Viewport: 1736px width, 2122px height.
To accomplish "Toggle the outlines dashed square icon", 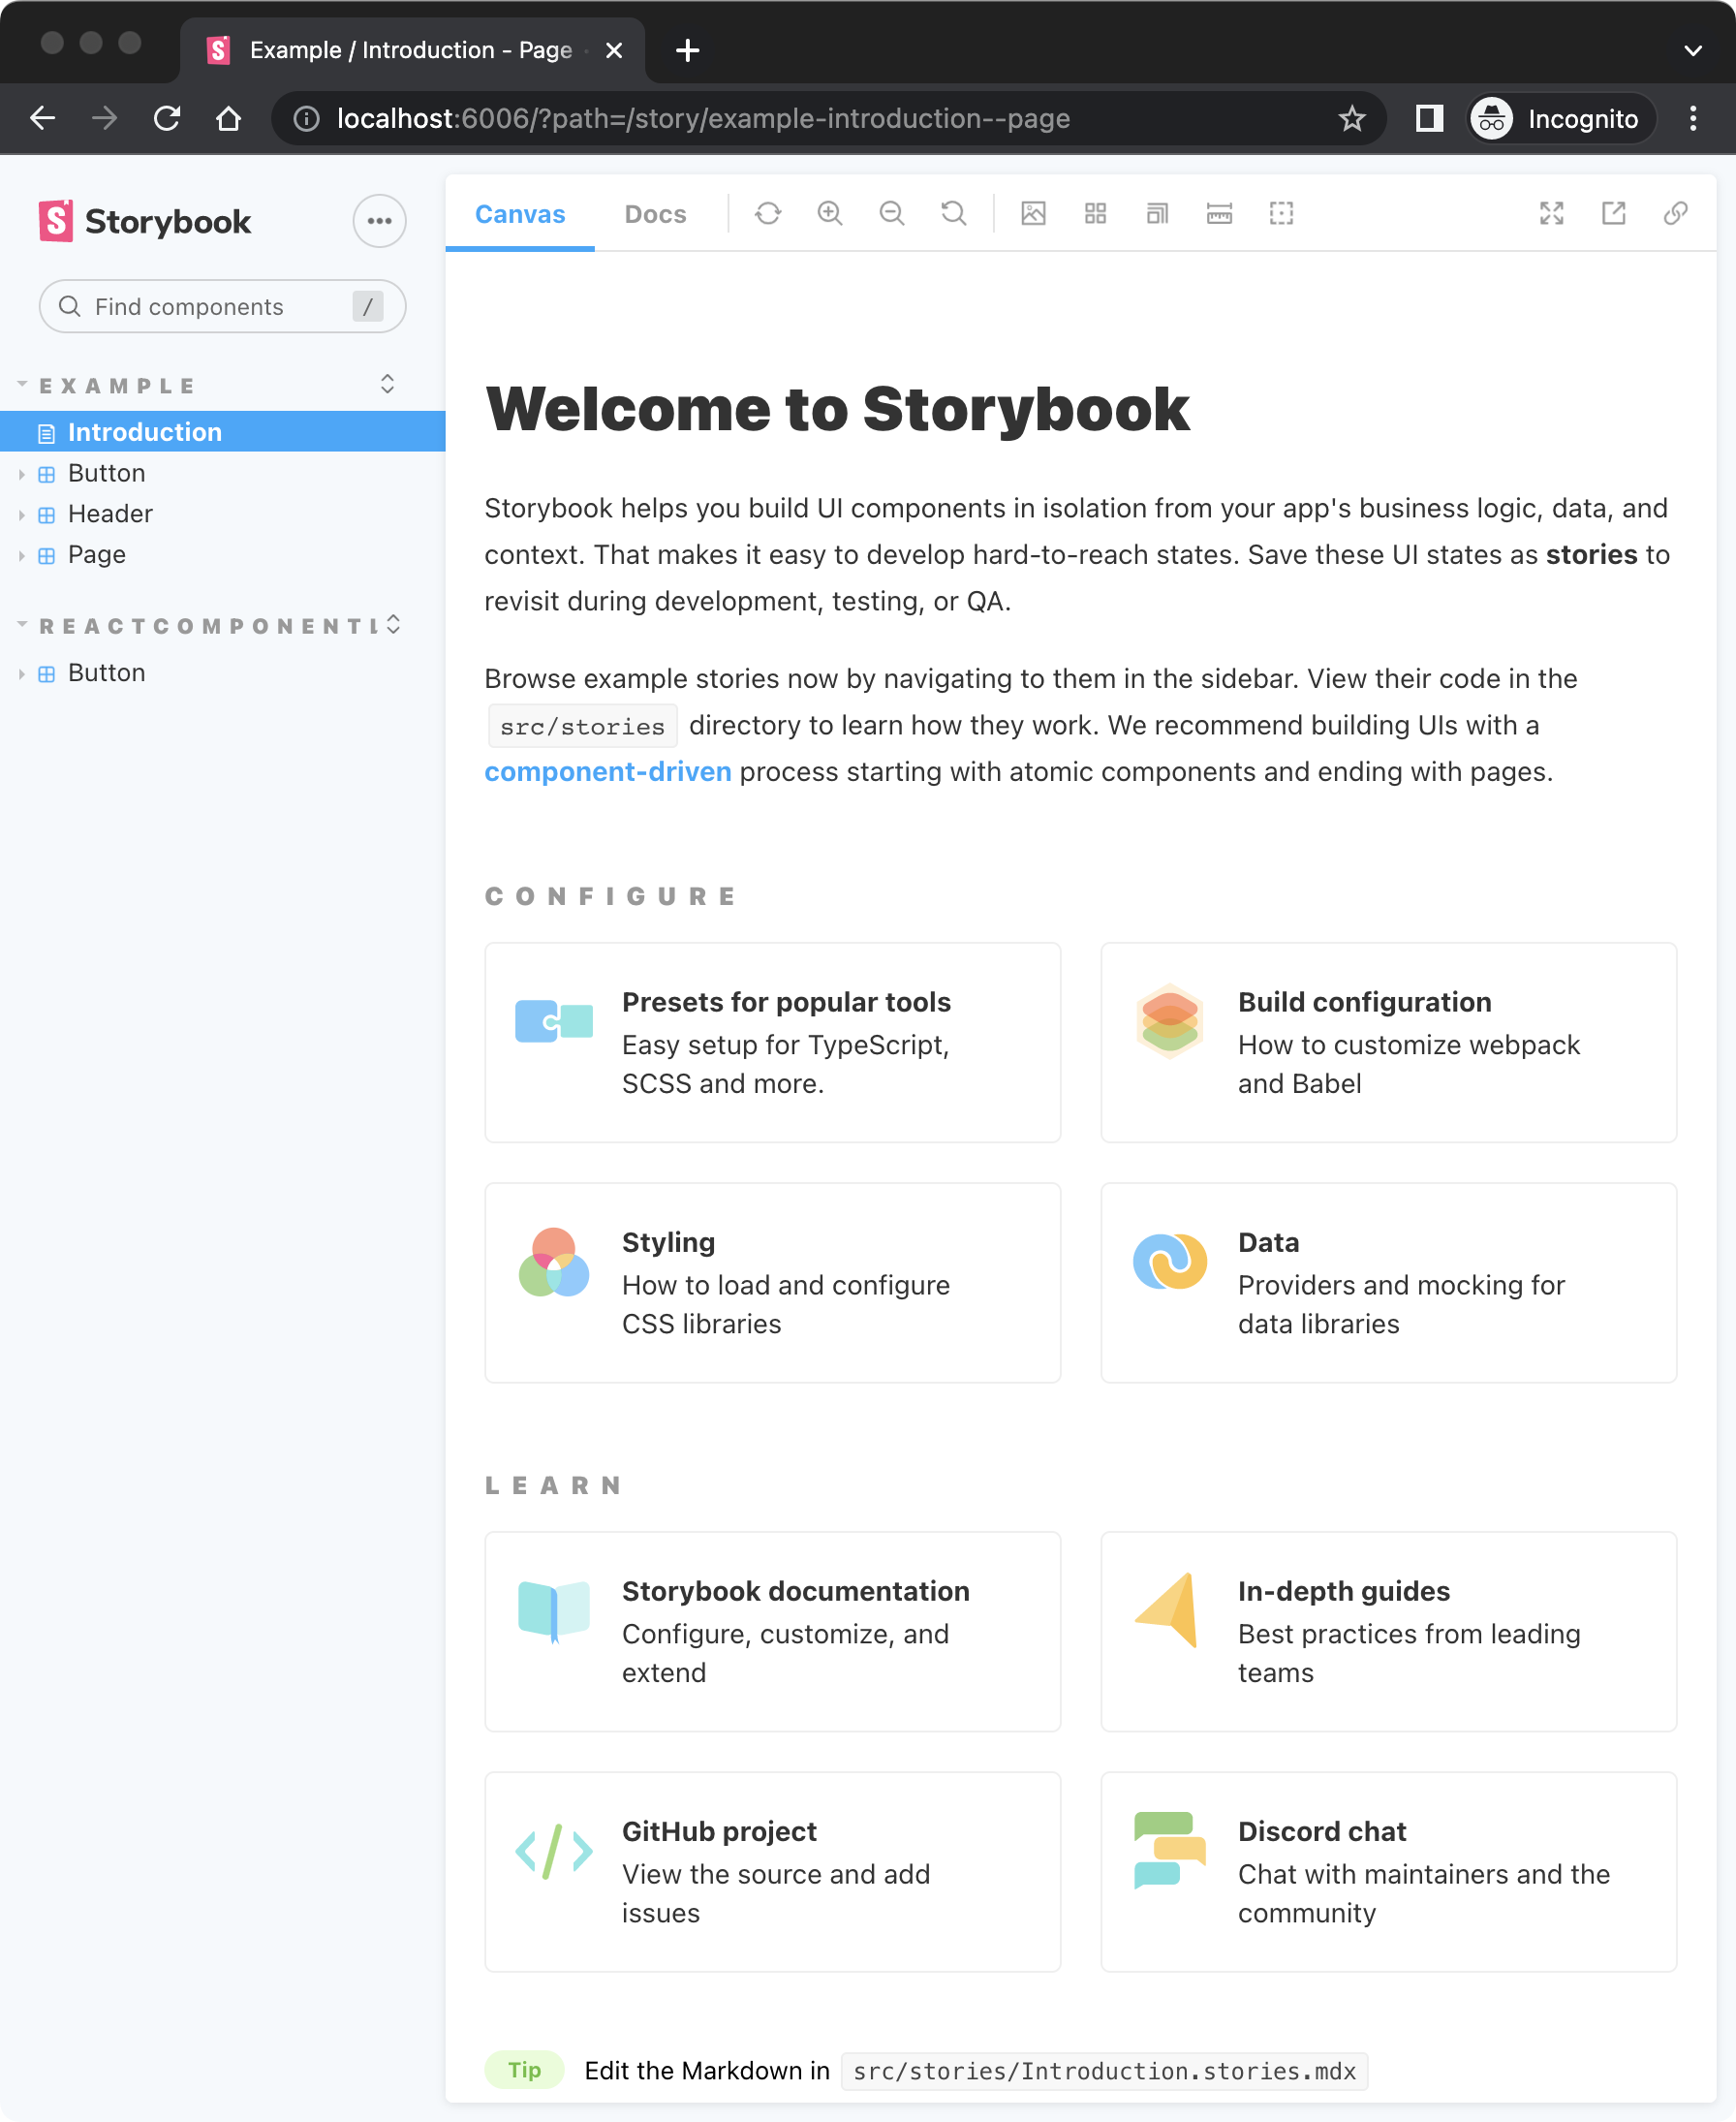I will coord(1281,213).
